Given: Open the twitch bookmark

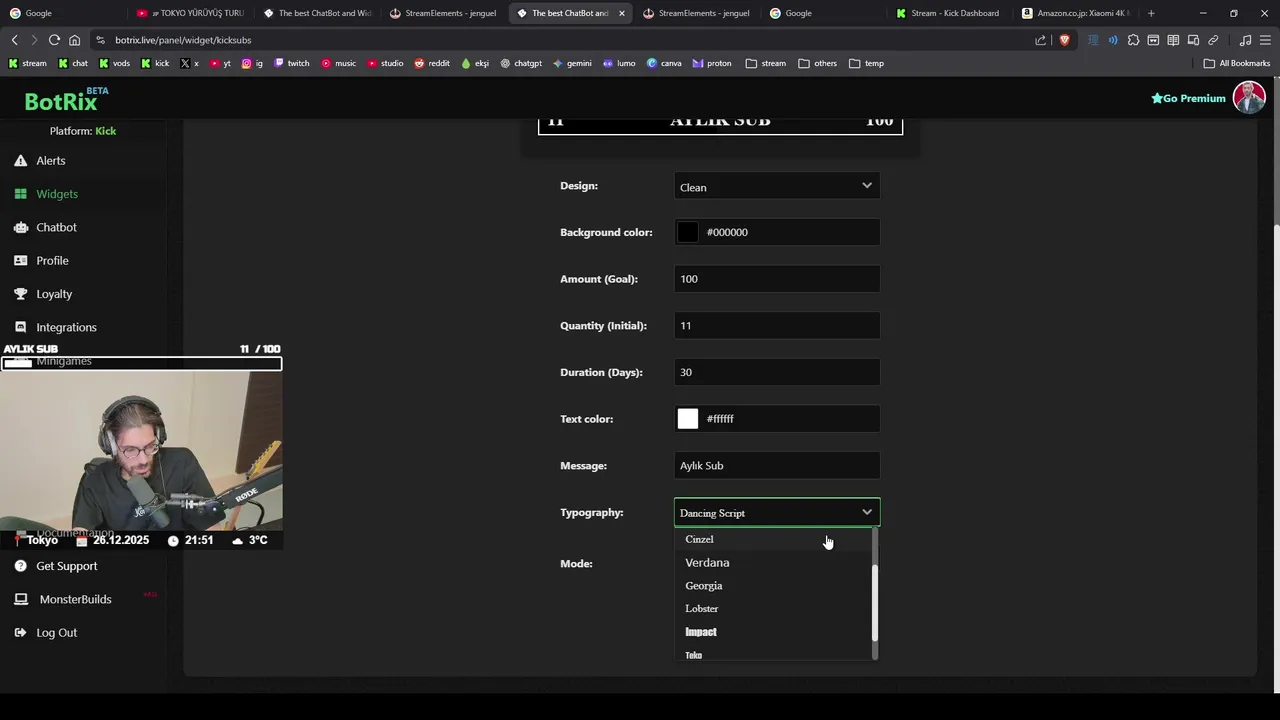Looking at the screenshot, I should tap(291, 63).
